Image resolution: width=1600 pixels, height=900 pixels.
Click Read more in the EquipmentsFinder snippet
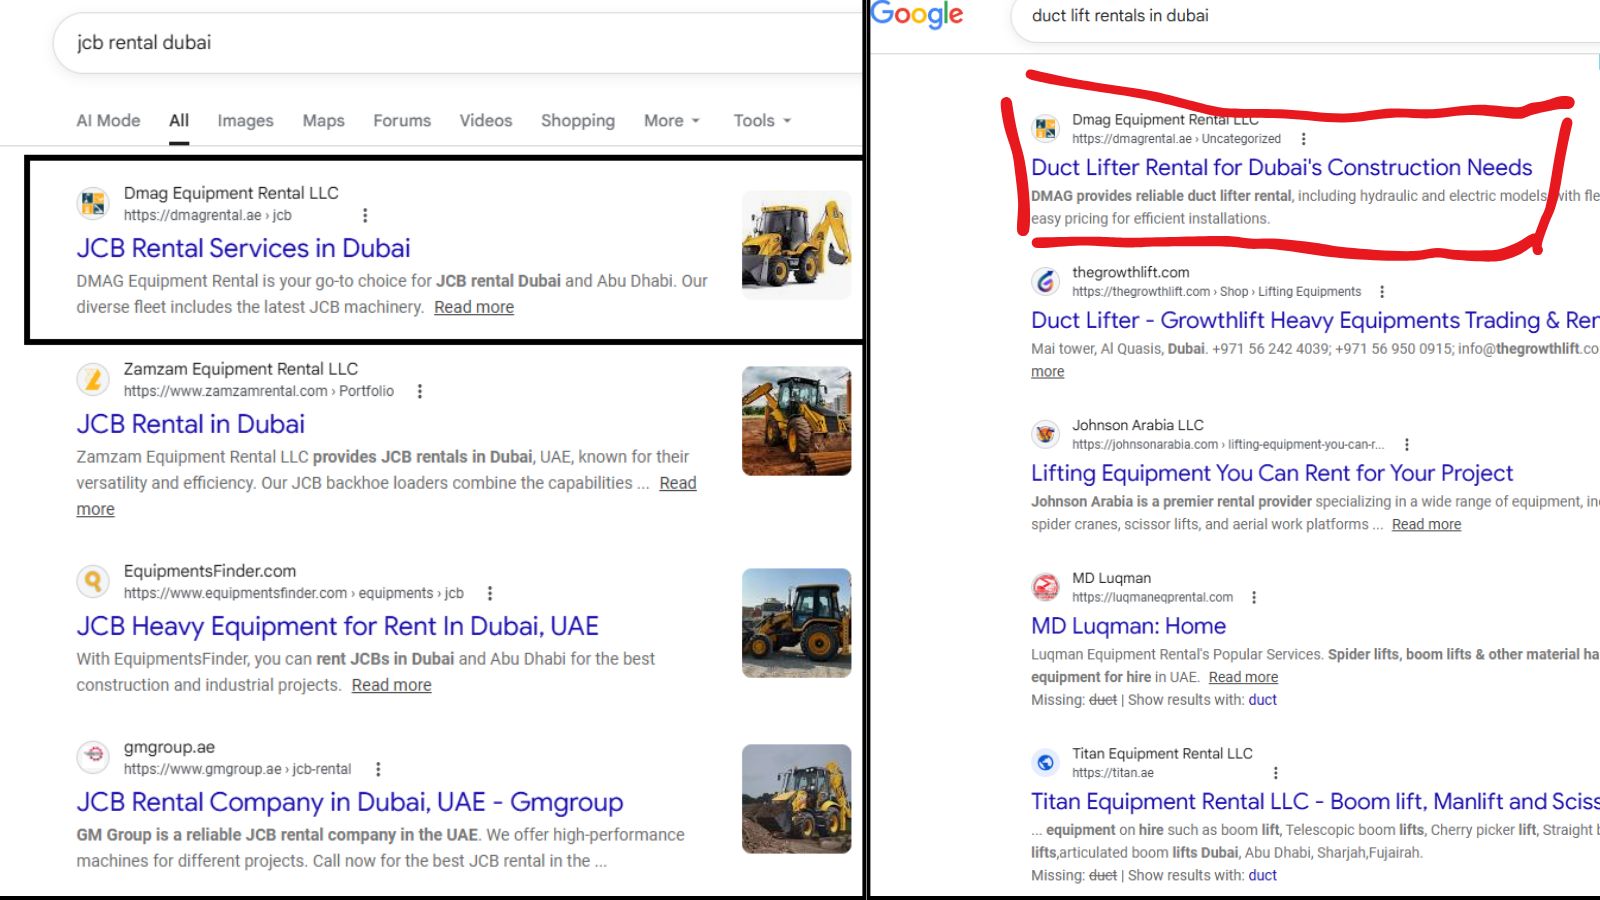click(391, 685)
